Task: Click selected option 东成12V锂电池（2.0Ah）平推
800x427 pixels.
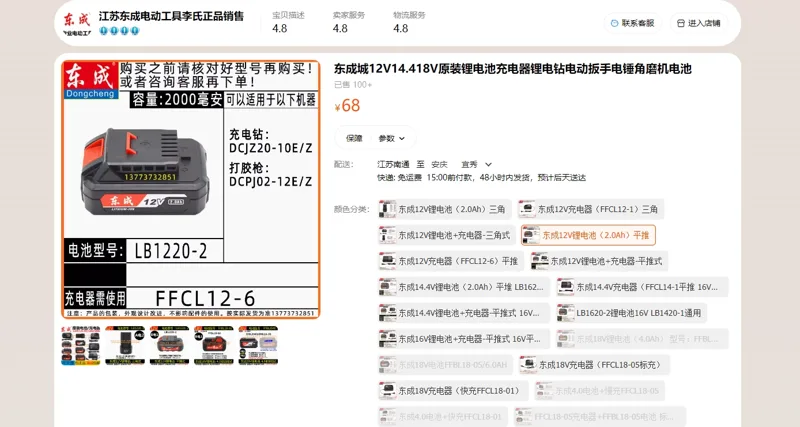Action: click(x=588, y=235)
